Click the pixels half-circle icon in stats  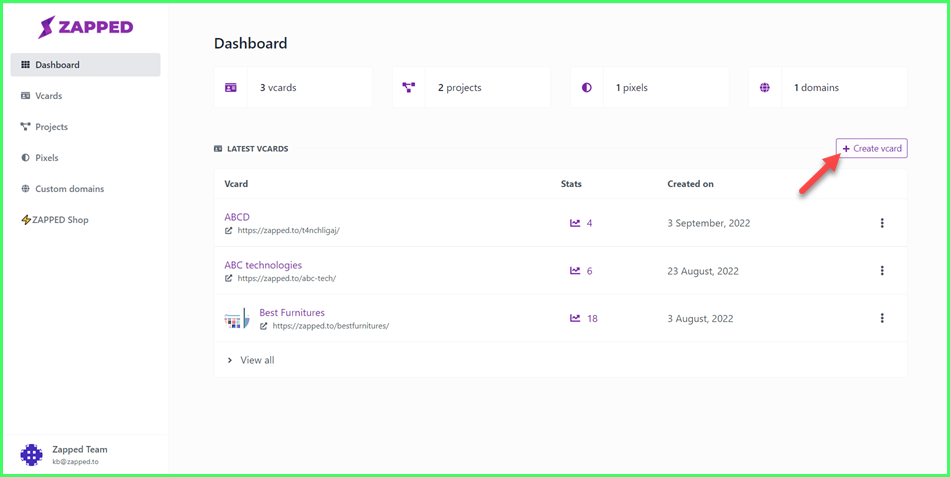click(x=586, y=88)
